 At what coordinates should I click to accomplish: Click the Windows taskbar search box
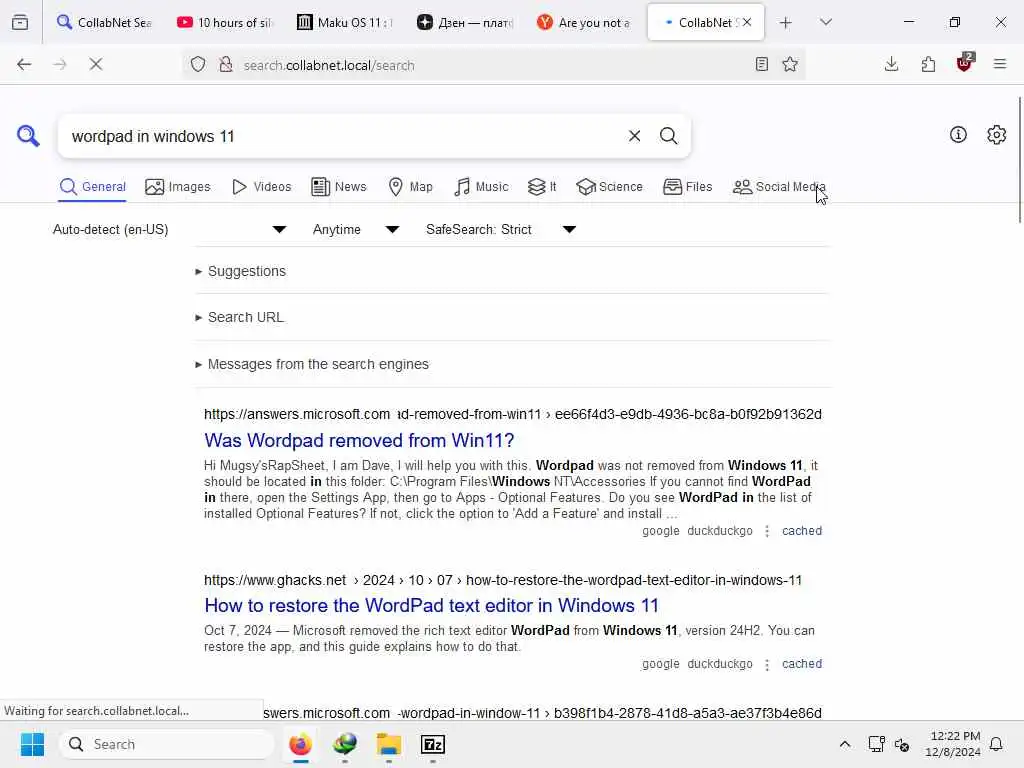point(167,744)
